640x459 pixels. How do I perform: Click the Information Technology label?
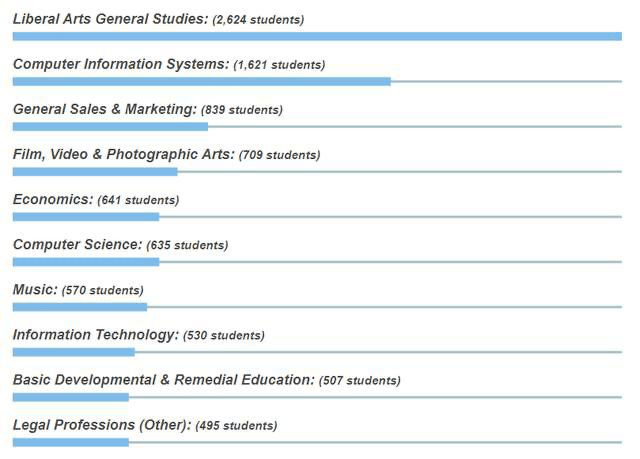click(x=96, y=335)
